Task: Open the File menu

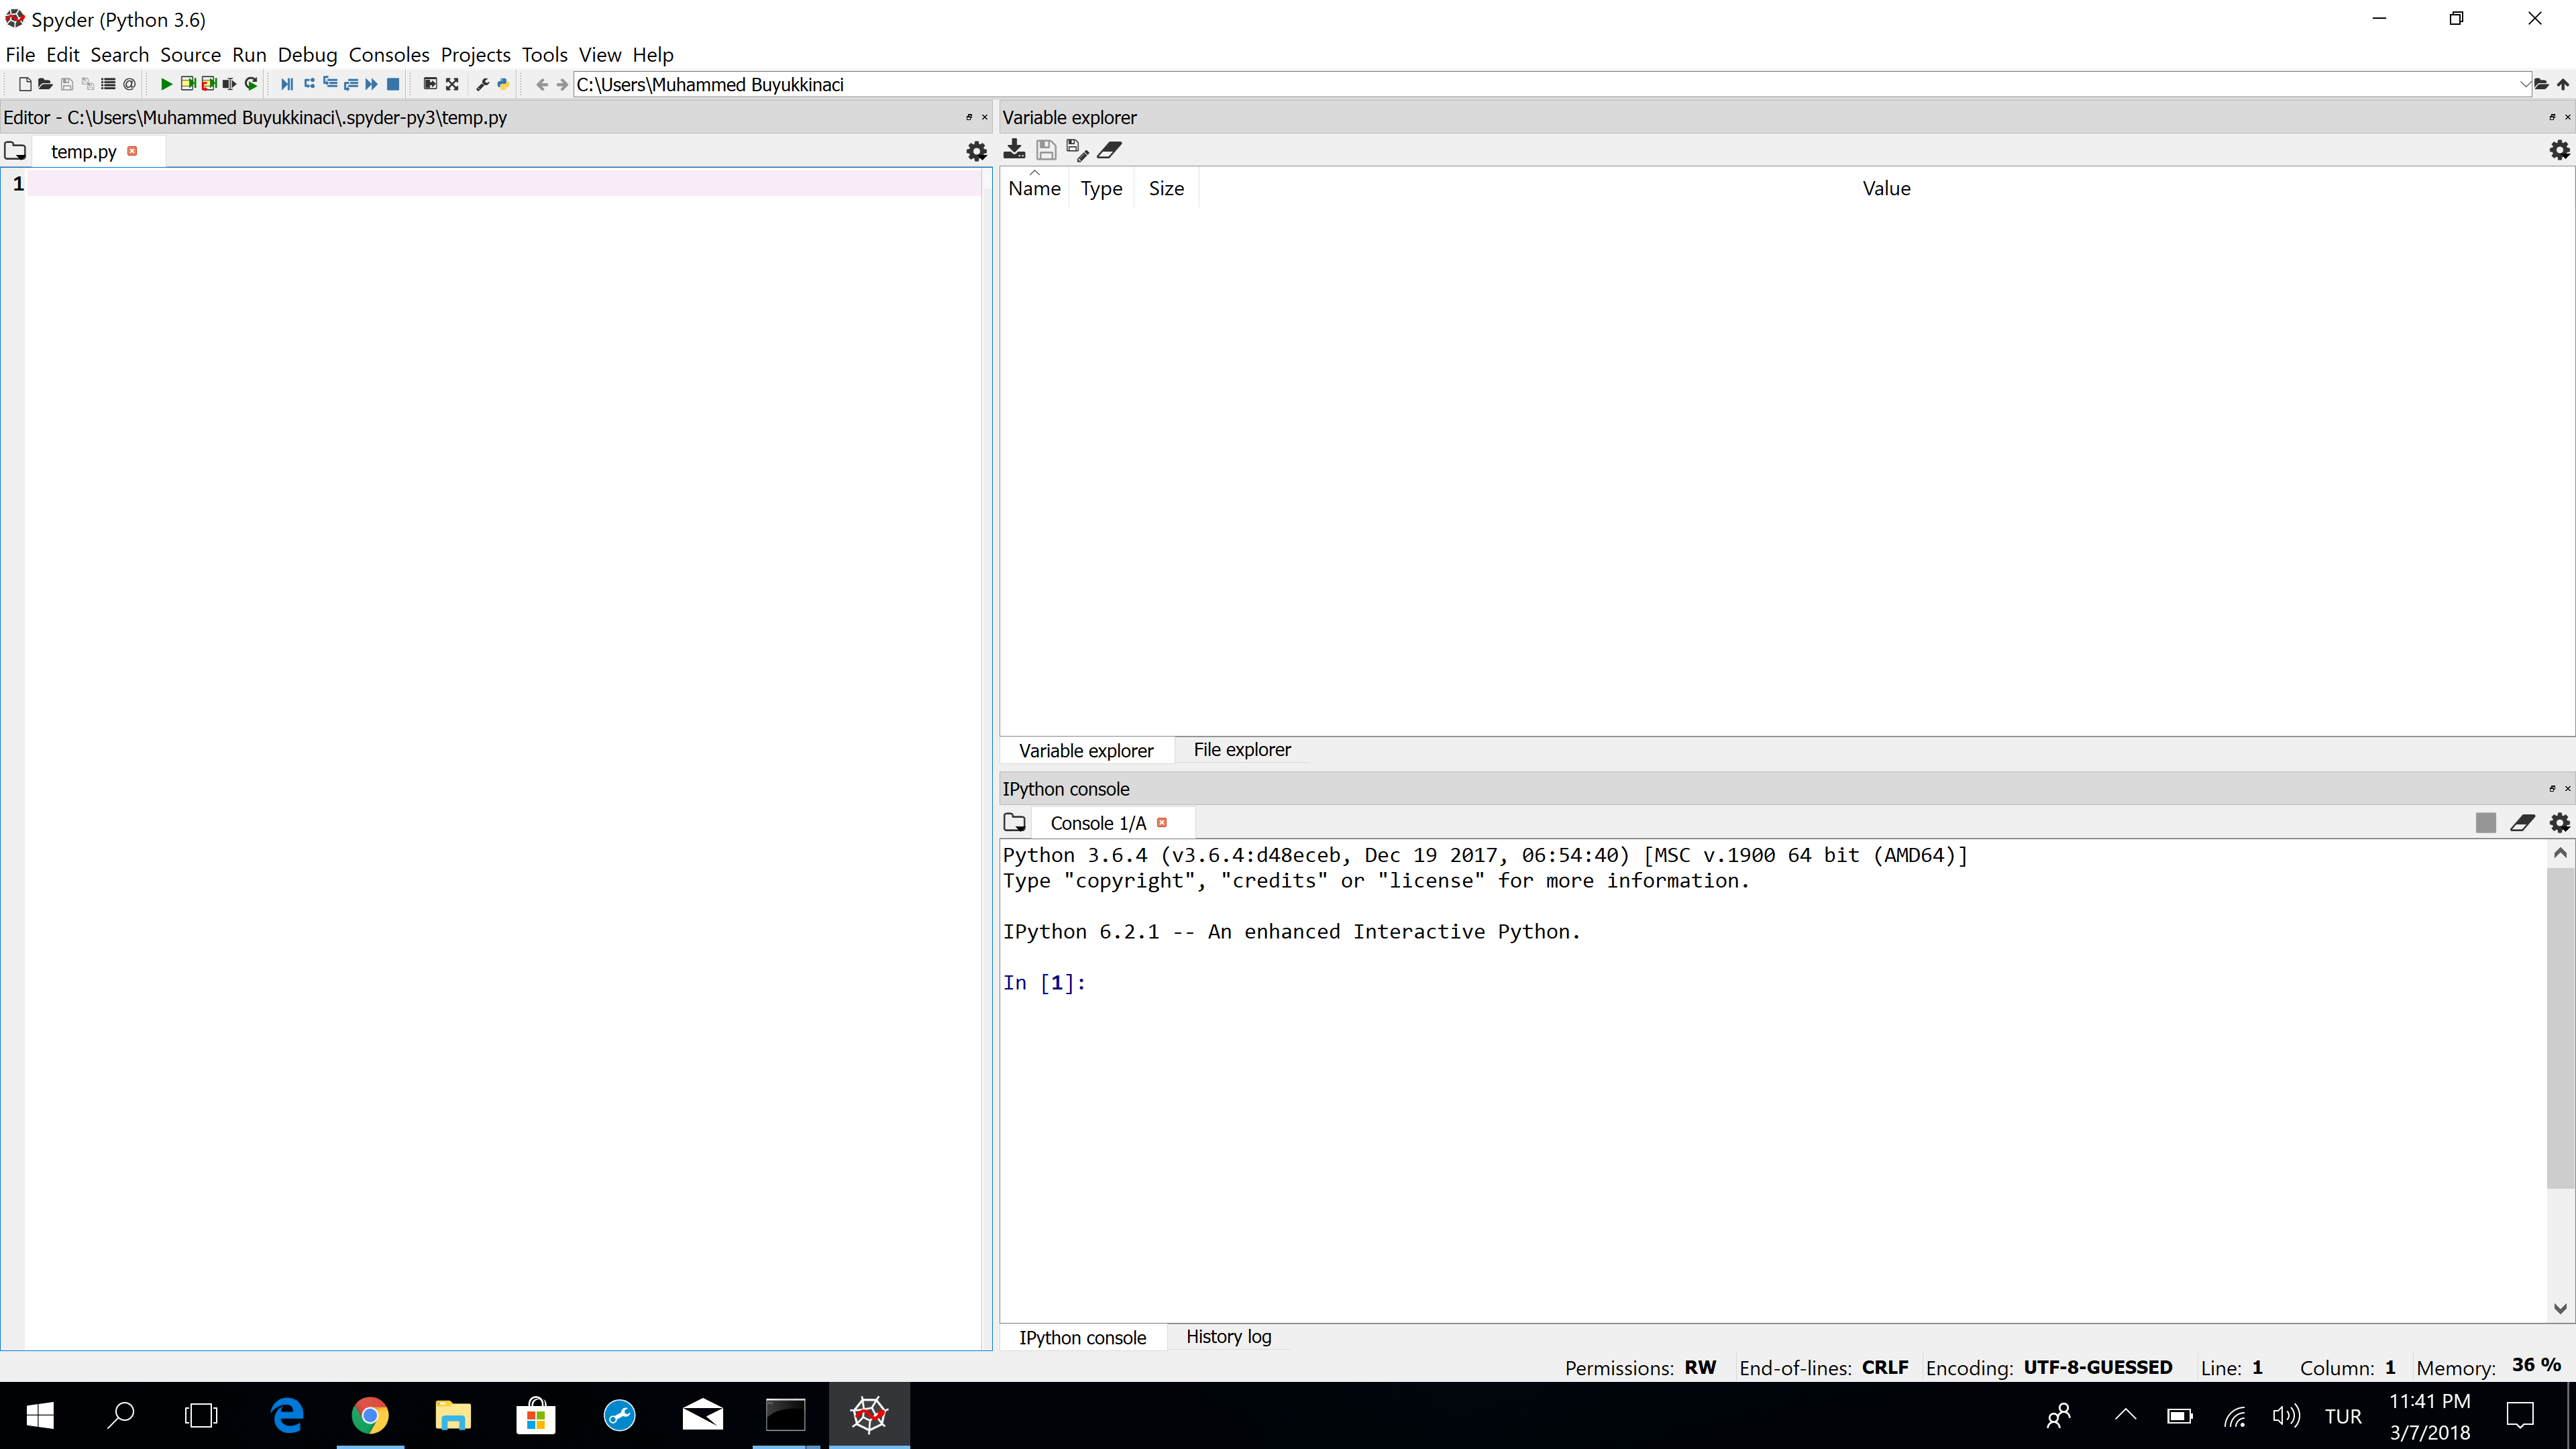Action: (x=20, y=55)
